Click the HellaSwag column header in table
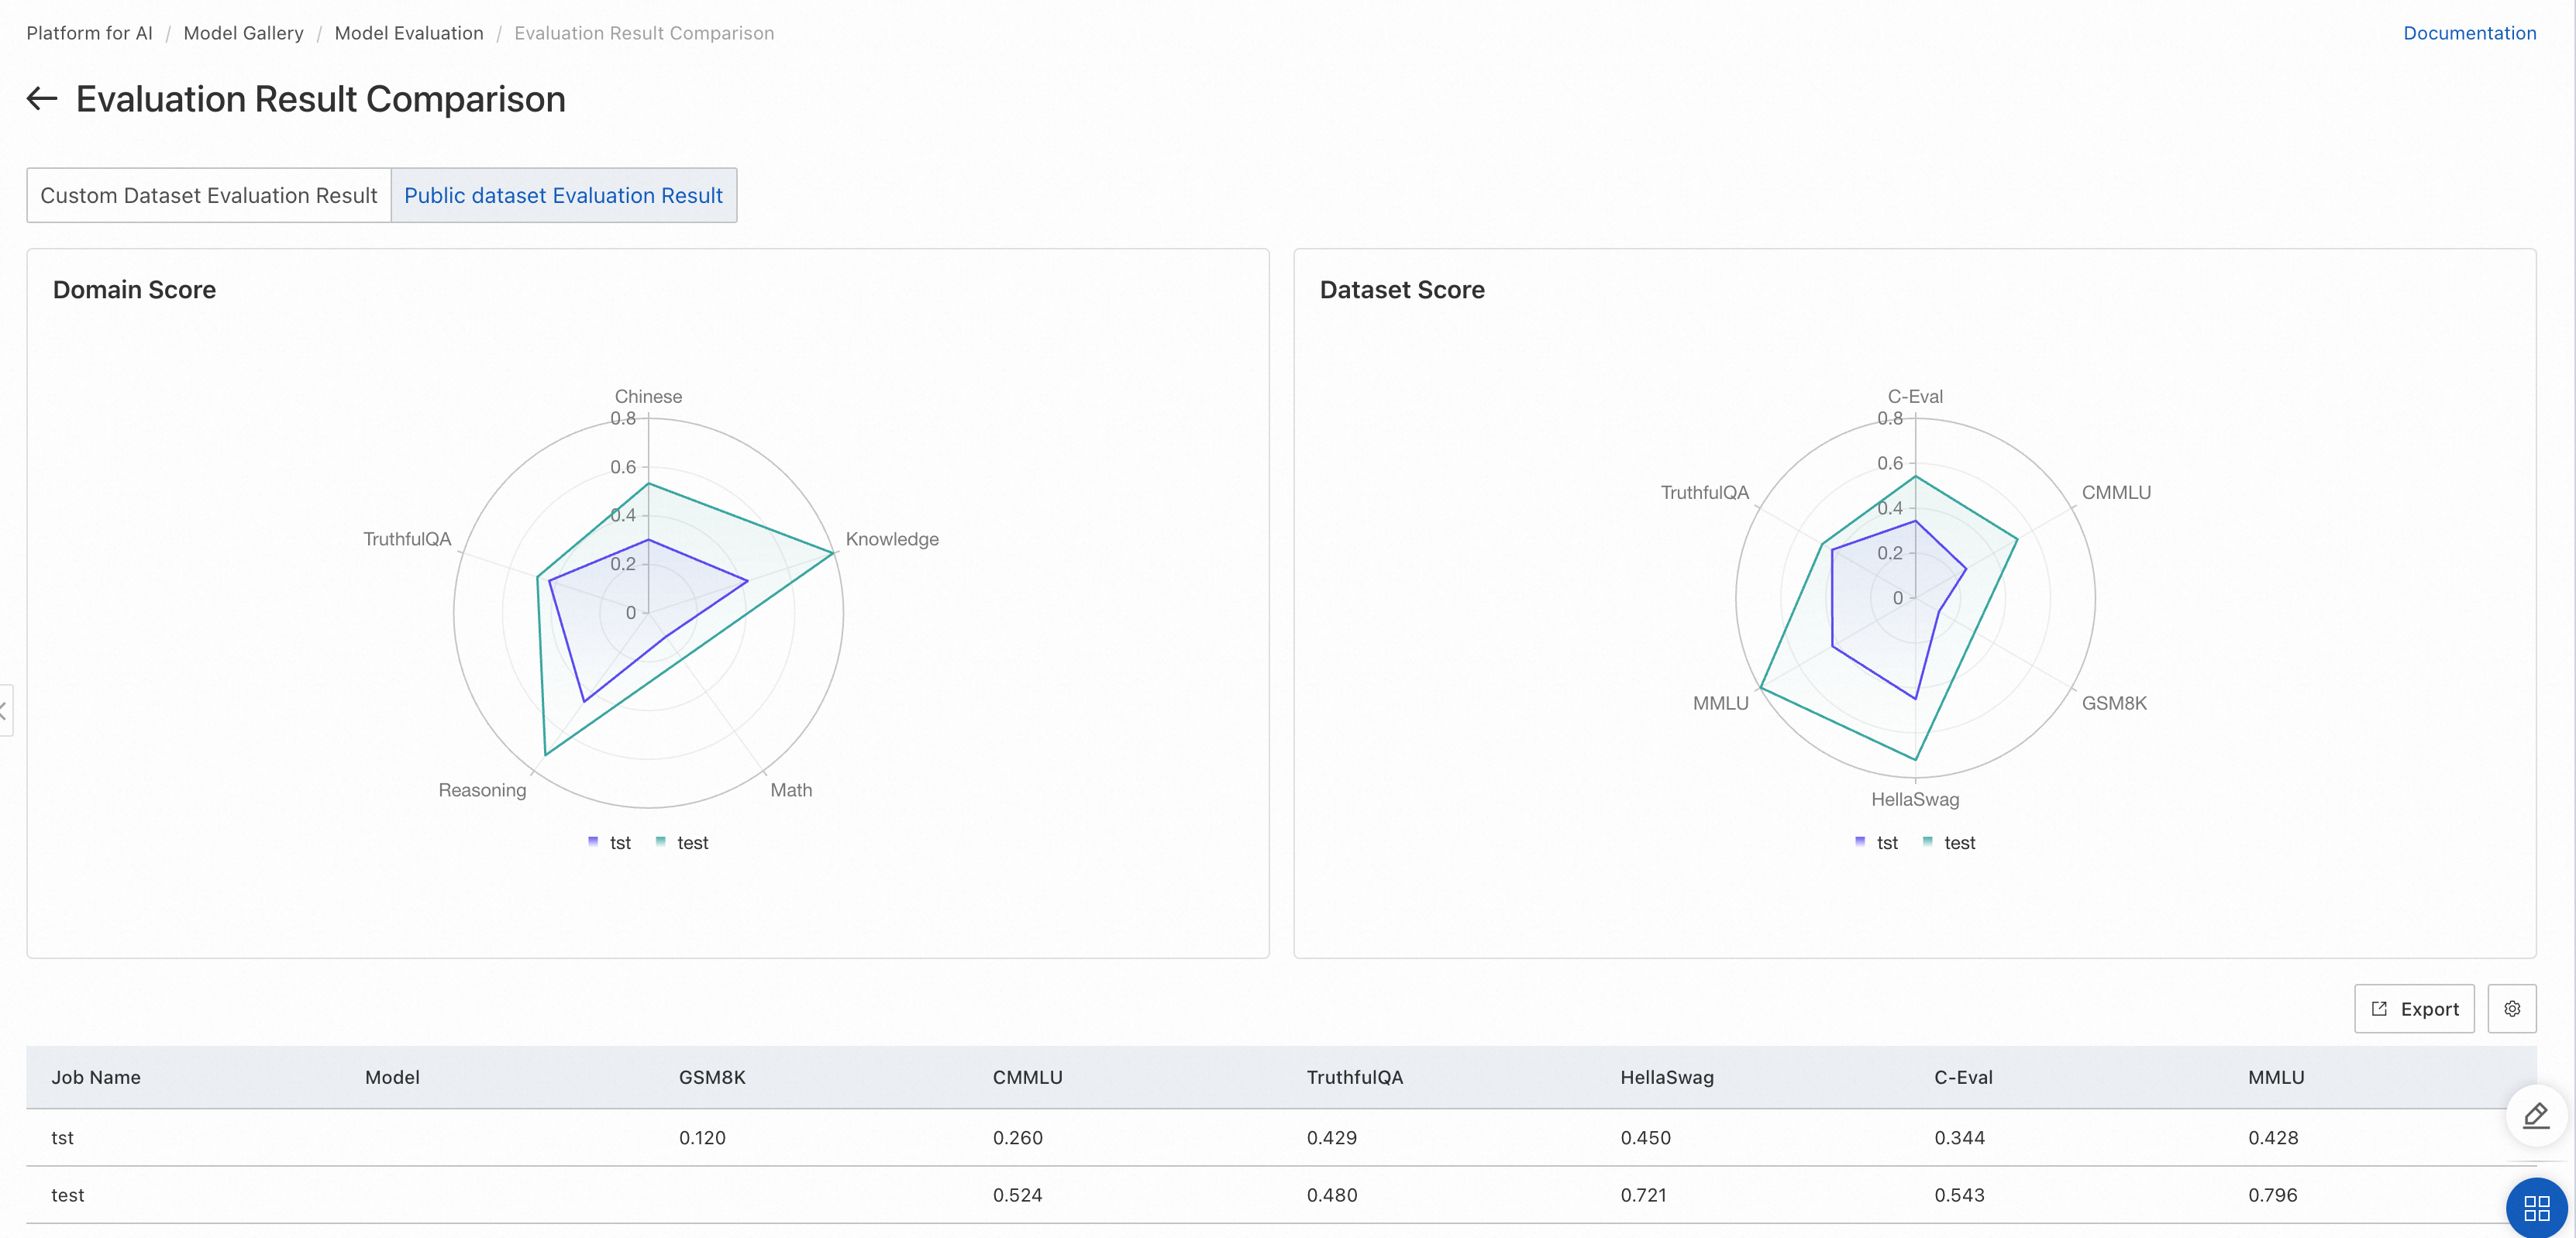Screen dimensions: 2576x1238 coord(1666,1077)
